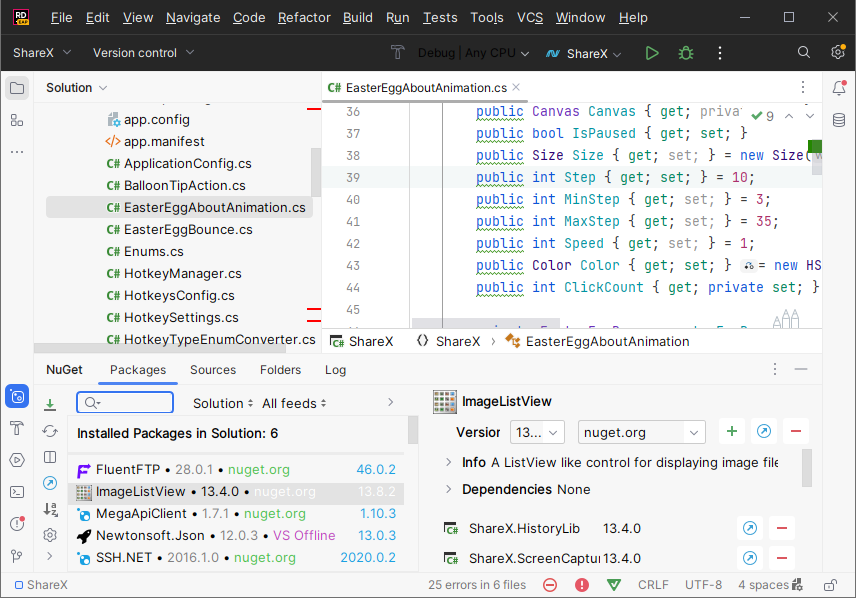This screenshot has height=598, width=856.
Task: Start debugging with the bug icon
Action: [x=686, y=53]
